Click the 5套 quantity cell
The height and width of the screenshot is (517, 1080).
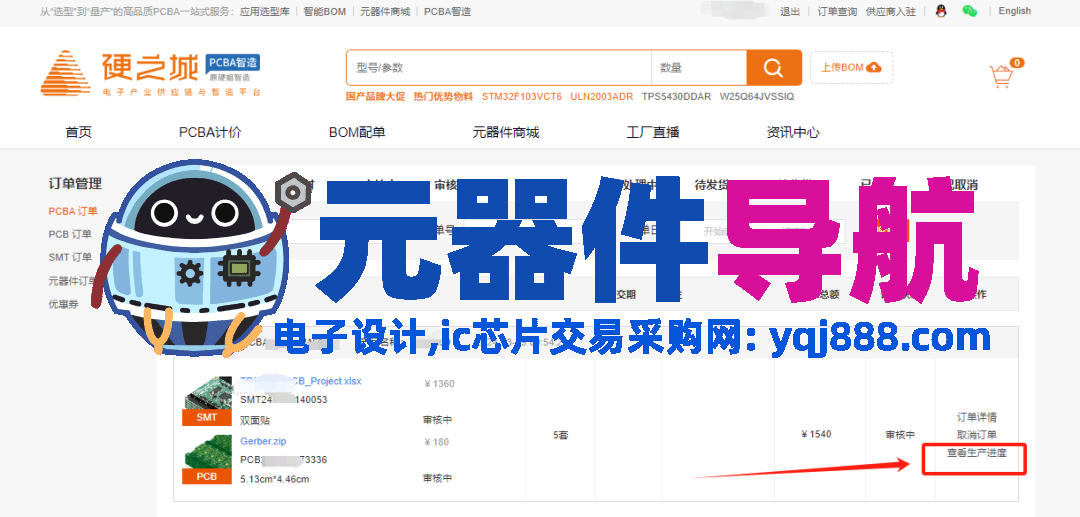click(x=561, y=435)
